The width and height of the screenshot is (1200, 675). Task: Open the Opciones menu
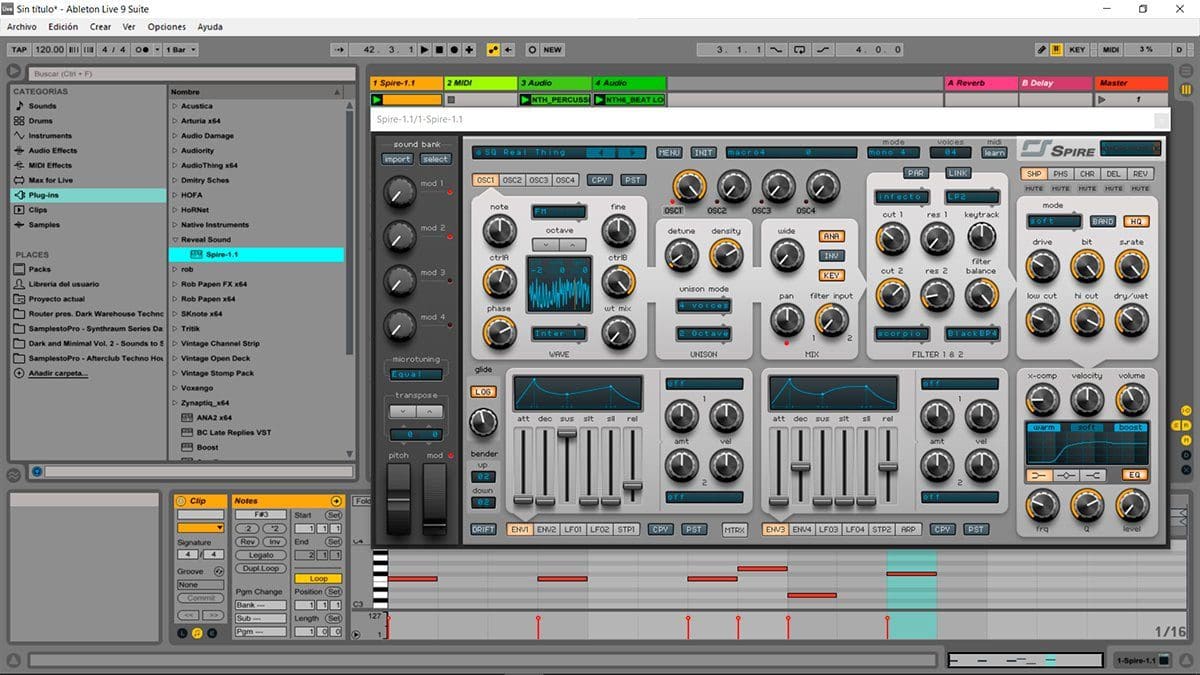[x=166, y=27]
